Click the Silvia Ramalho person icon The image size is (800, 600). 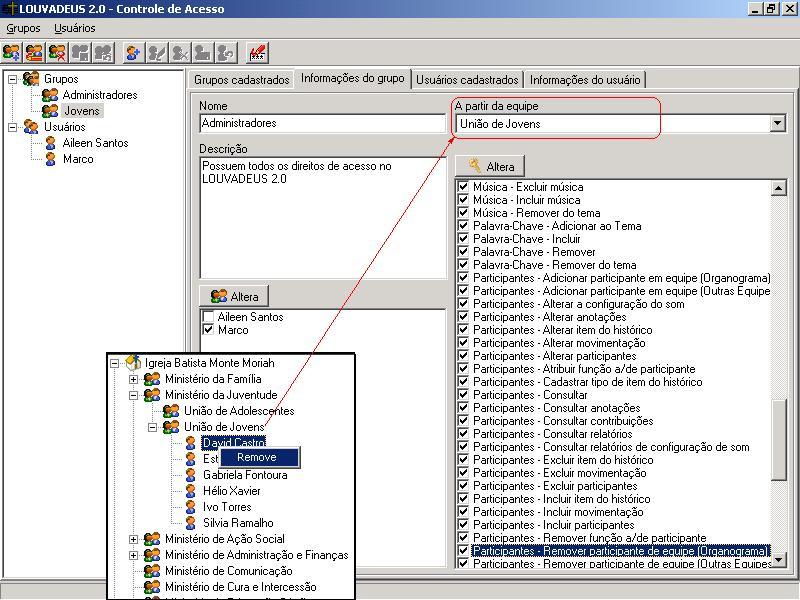[191, 523]
